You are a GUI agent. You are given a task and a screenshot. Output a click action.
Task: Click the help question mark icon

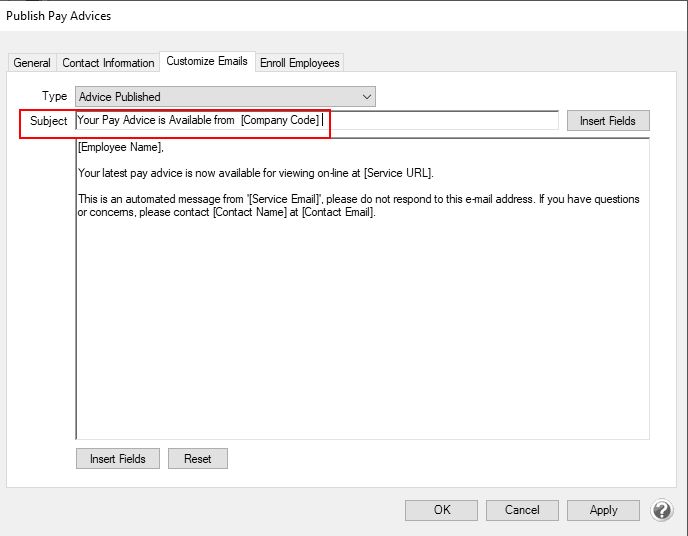(x=661, y=510)
